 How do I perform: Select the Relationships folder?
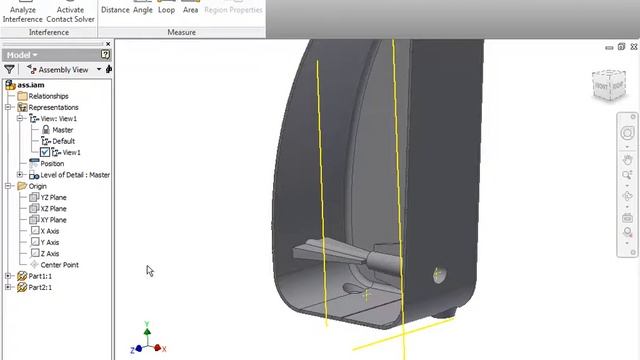coord(48,96)
